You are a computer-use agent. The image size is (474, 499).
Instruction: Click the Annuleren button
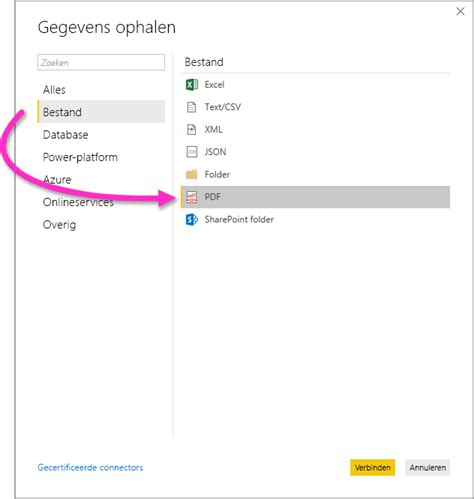click(x=428, y=468)
